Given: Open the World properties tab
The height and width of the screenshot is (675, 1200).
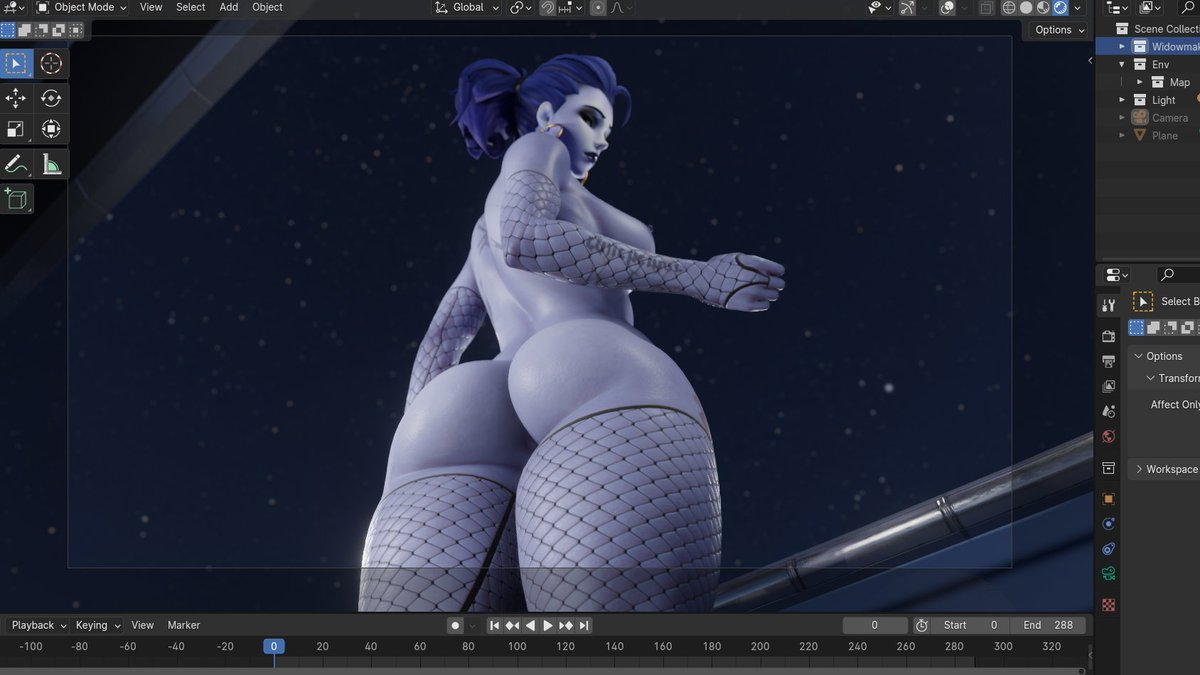Looking at the screenshot, I should click(x=1108, y=436).
